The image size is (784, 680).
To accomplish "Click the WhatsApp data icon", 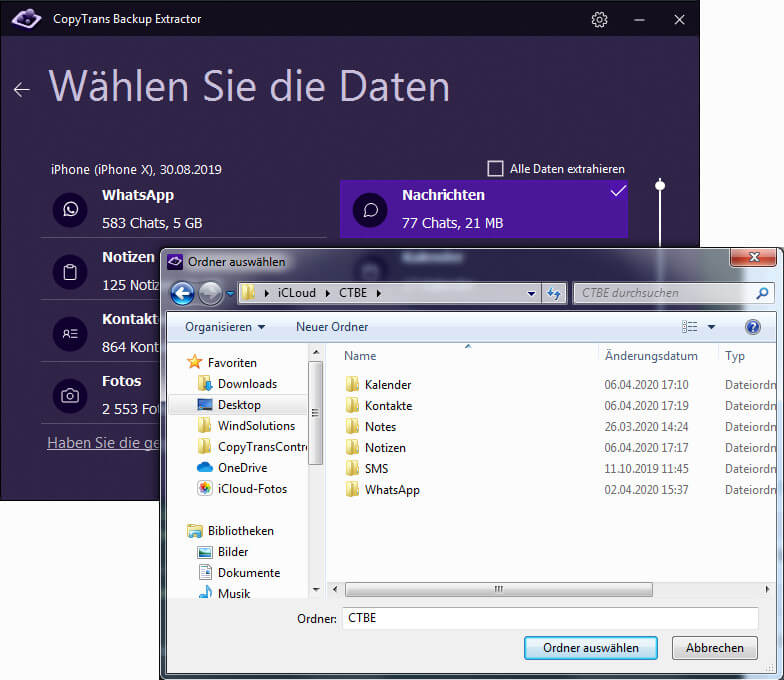I will (70, 210).
